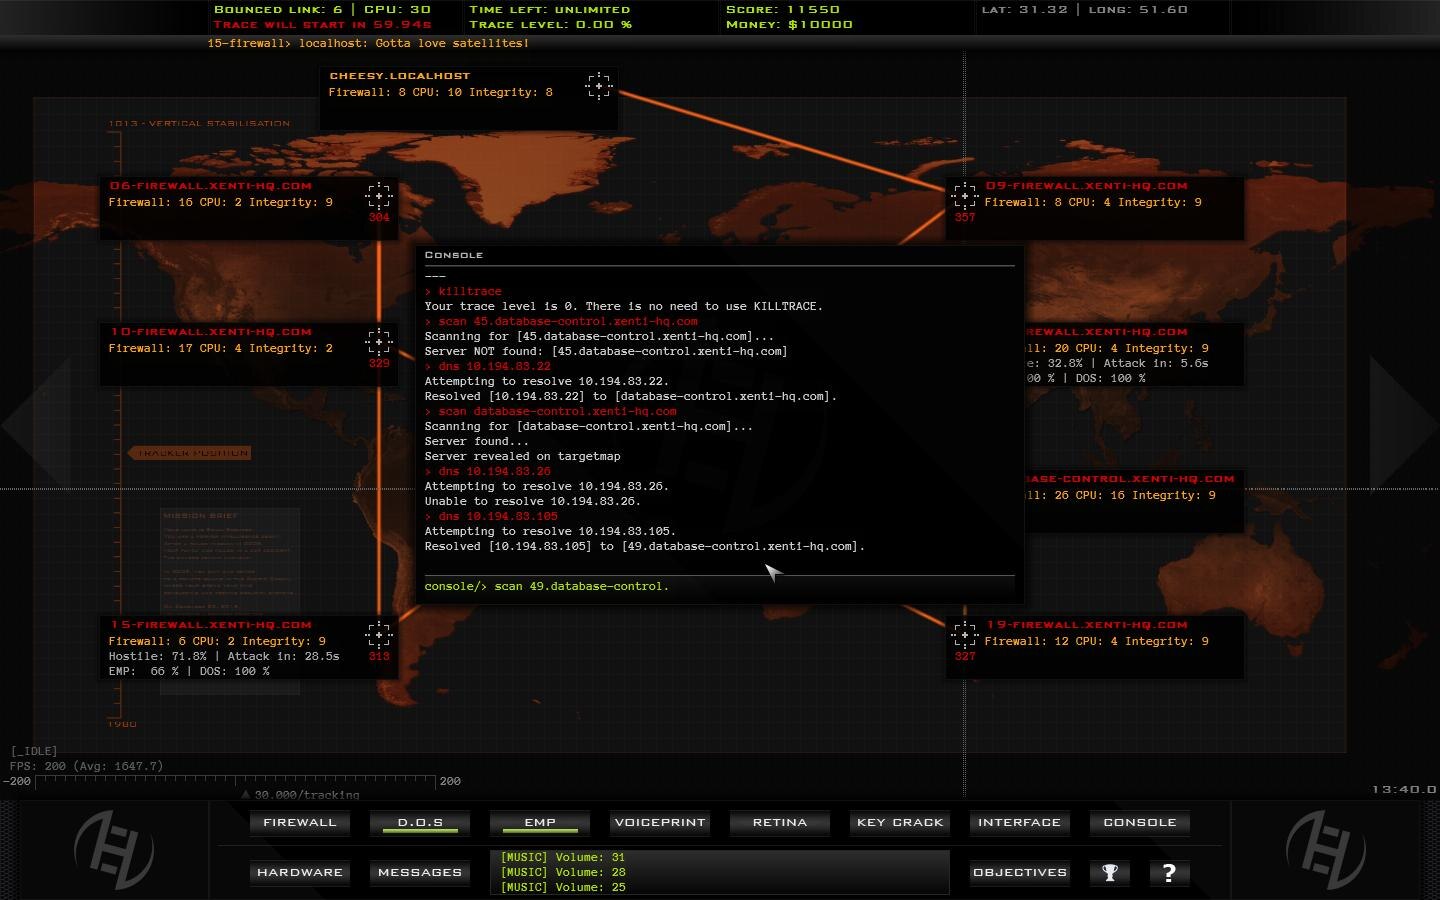Image resolution: width=1440 pixels, height=900 pixels.
Task: Select the 09-firewall.xenti-hq.com server title
Action: (x=1087, y=186)
